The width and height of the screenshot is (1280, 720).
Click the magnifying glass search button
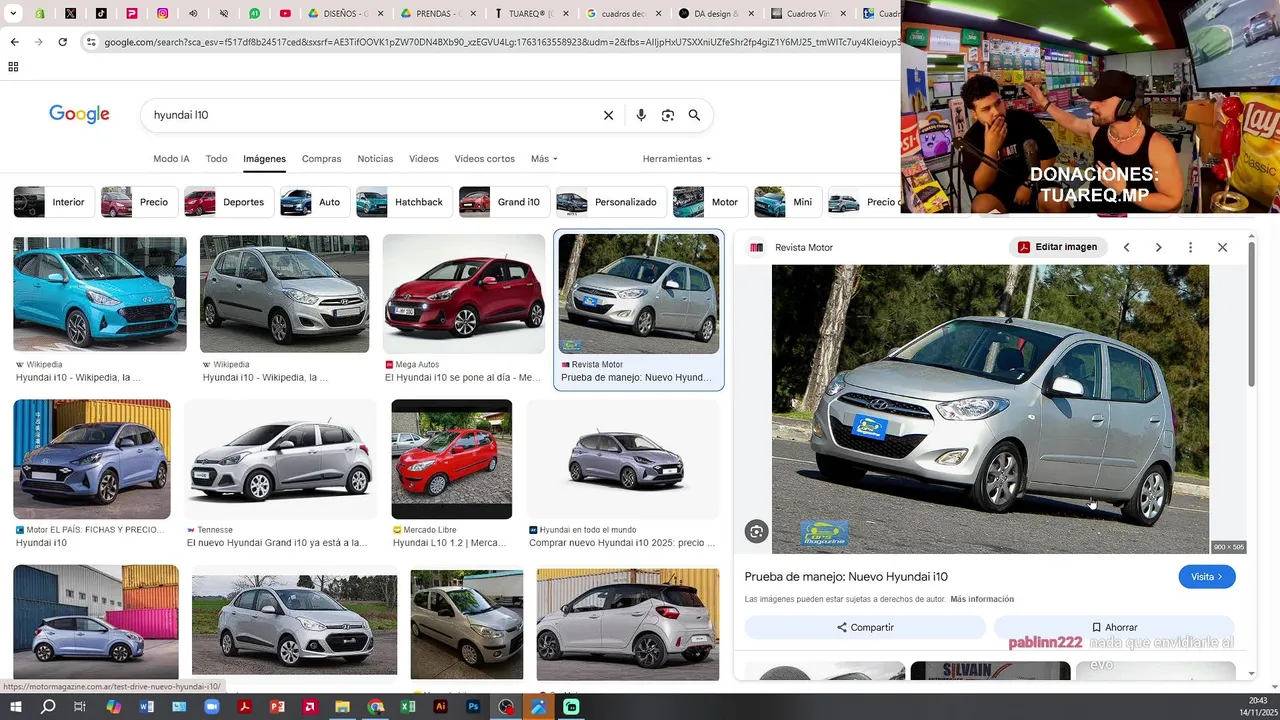click(x=694, y=115)
